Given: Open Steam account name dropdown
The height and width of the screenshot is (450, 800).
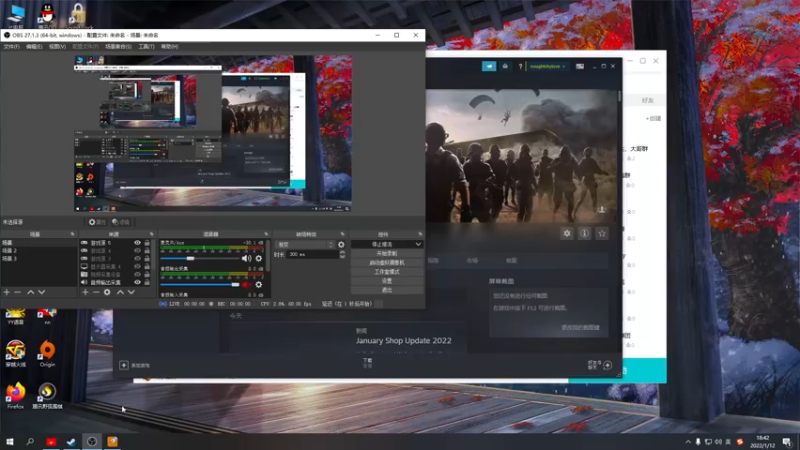Looking at the screenshot, I should click(547, 66).
